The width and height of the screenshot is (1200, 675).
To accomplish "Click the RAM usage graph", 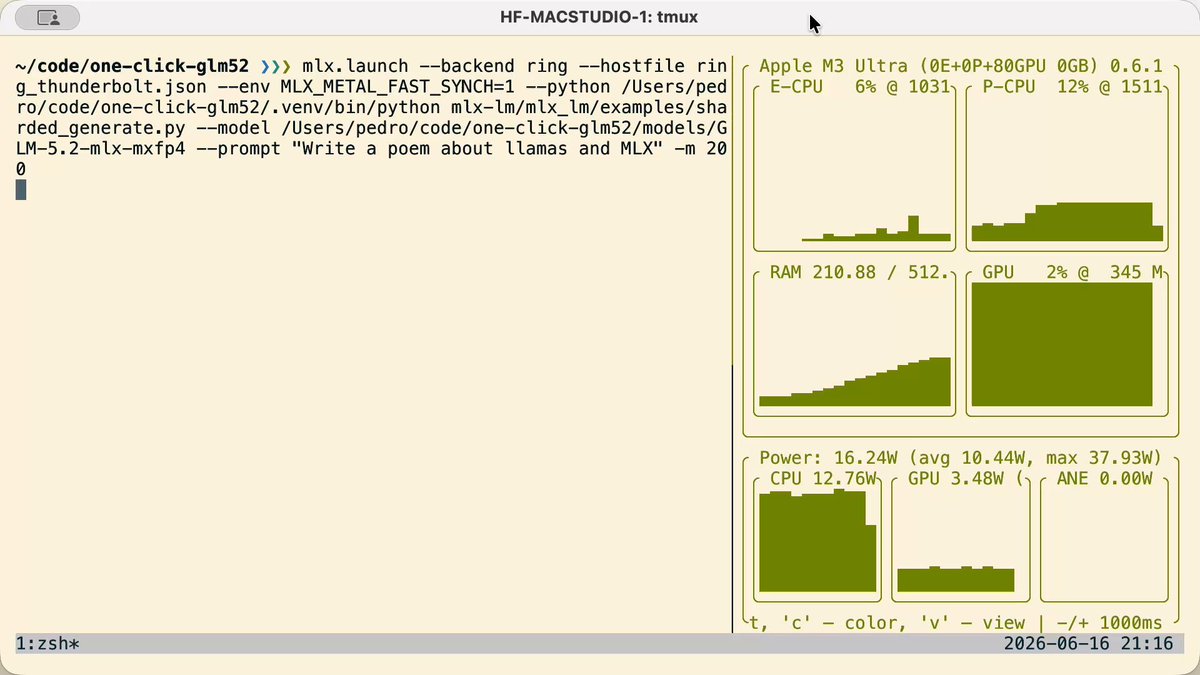I will [x=855, y=344].
